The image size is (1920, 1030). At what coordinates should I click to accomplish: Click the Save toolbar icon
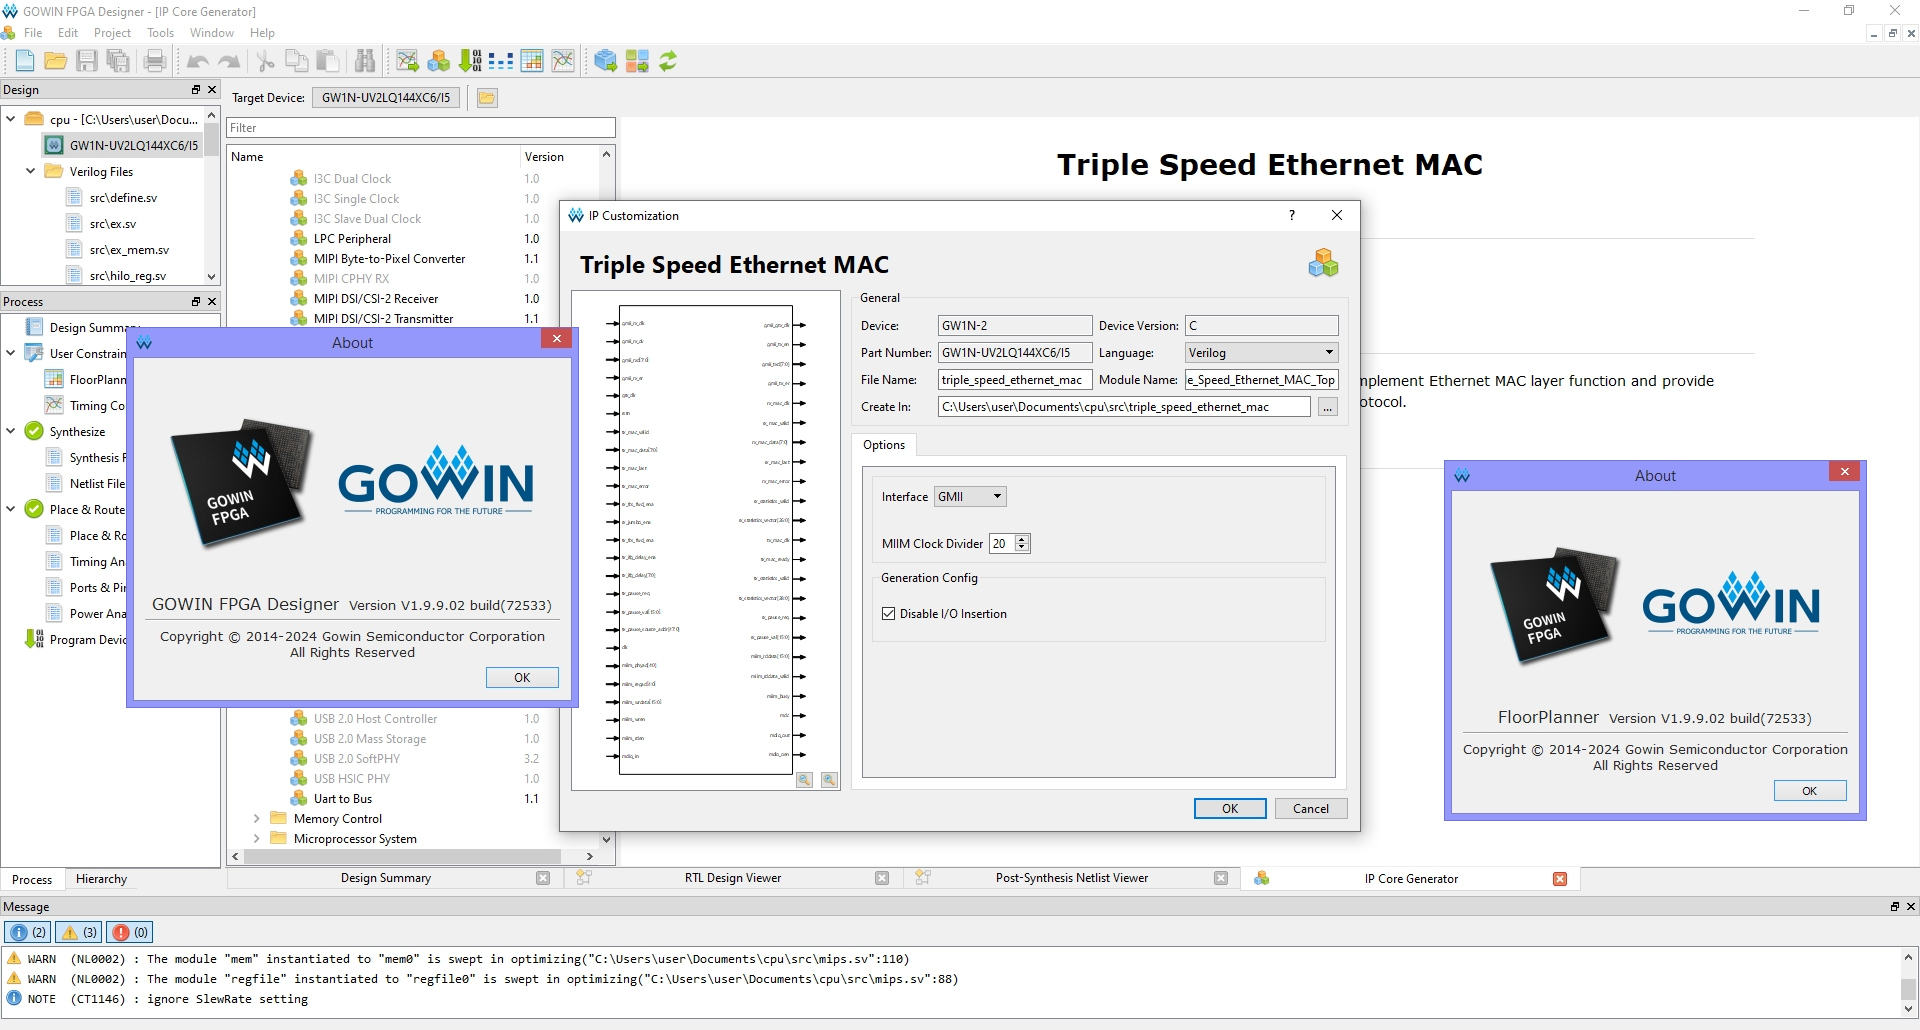87,61
